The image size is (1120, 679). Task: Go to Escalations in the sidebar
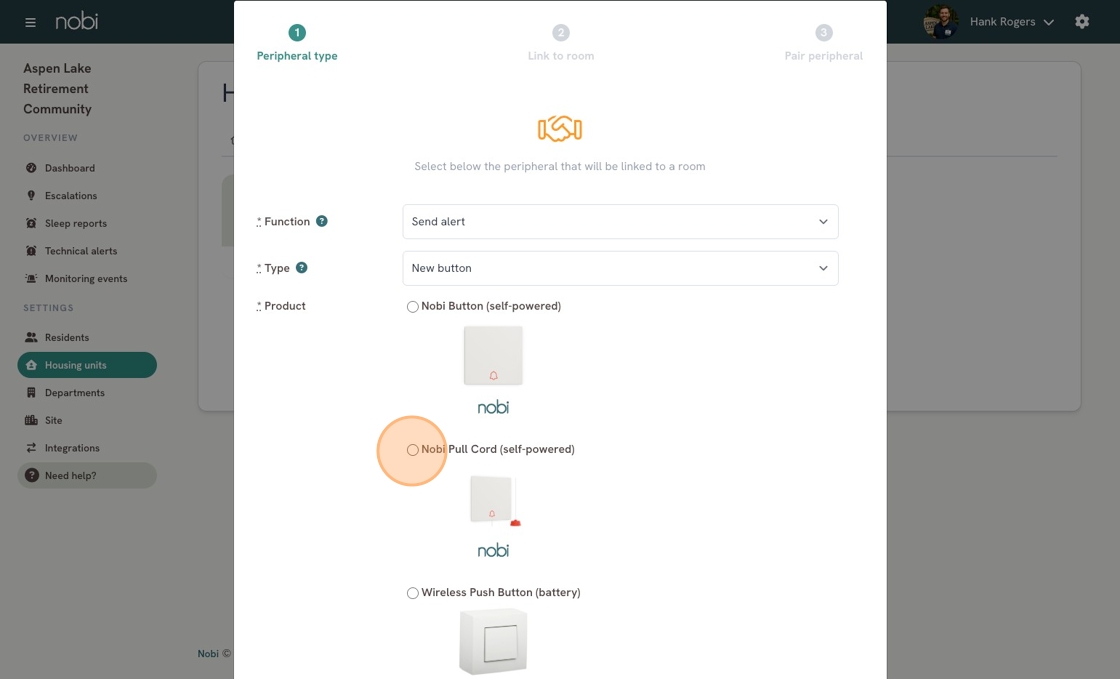pyautogui.click(x=71, y=196)
